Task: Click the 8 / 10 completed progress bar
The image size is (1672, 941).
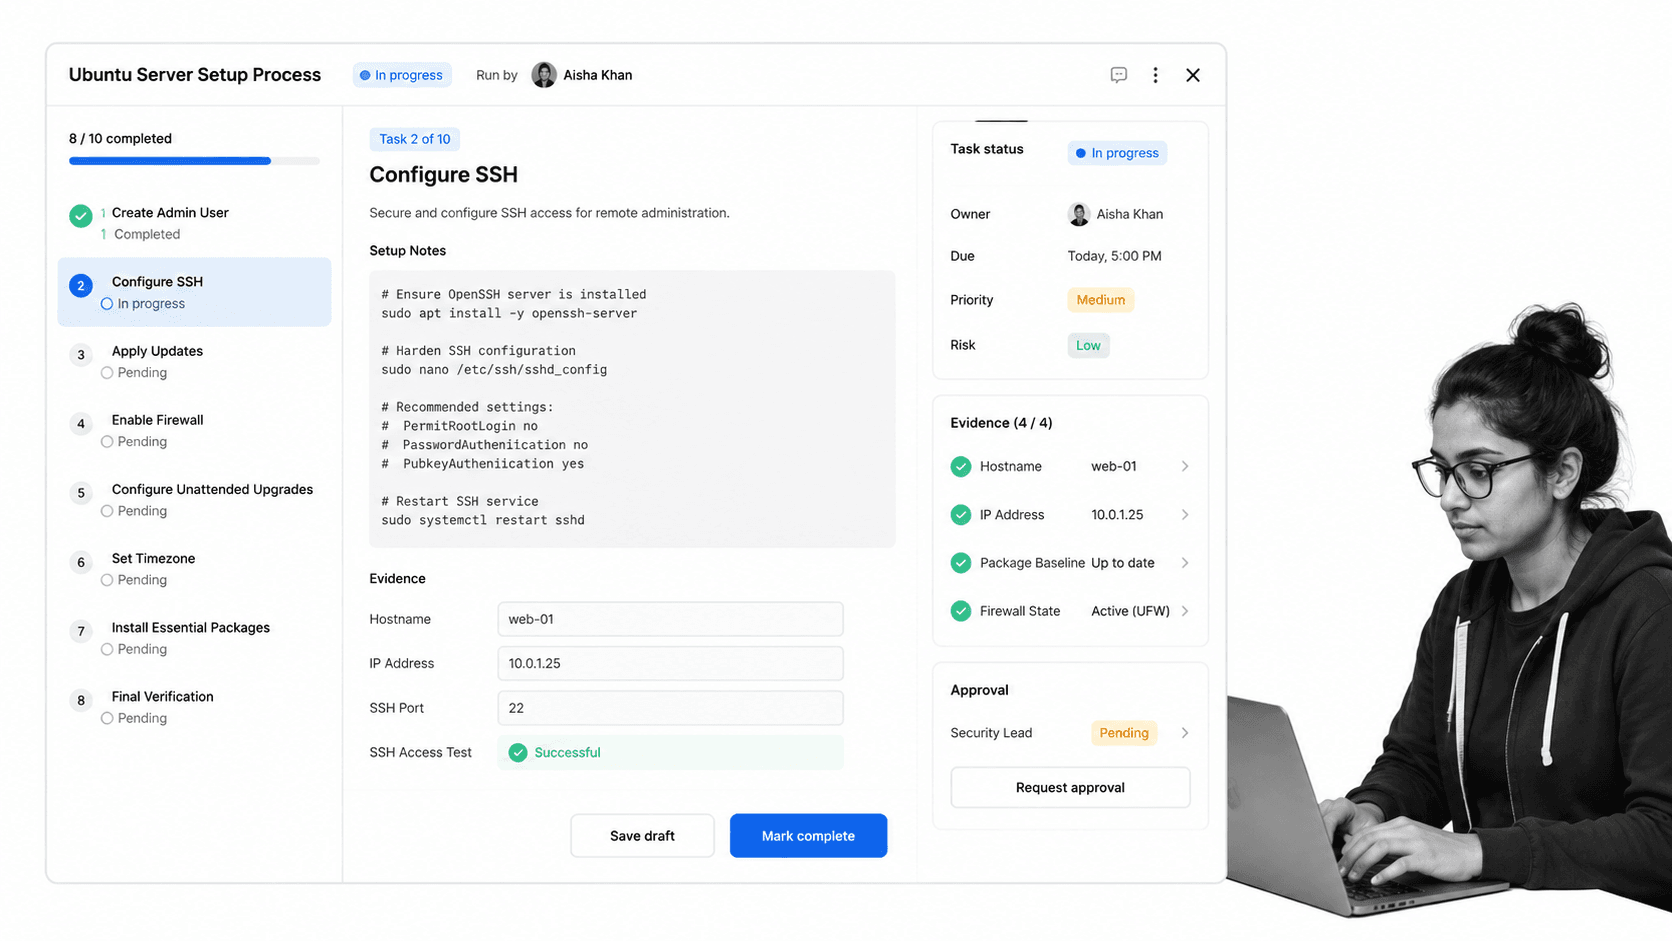Action: pyautogui.click(x=194, y=161)
